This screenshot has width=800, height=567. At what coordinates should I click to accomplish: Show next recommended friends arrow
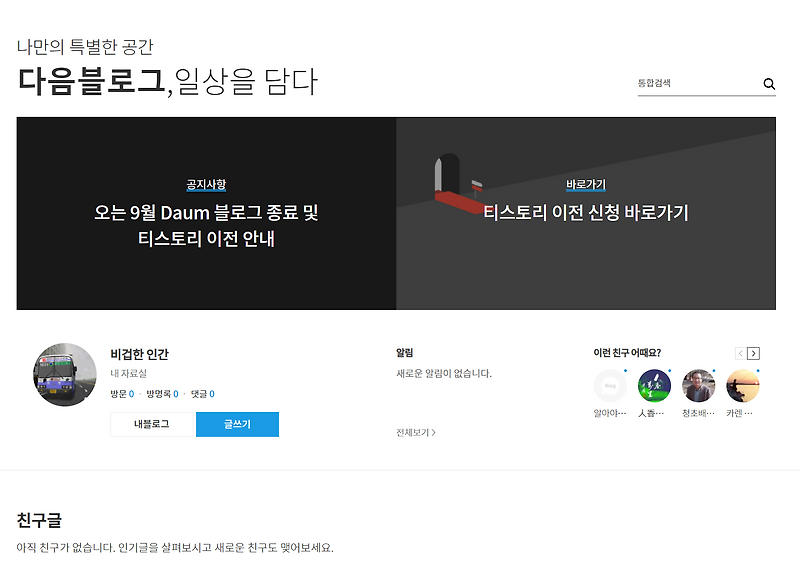coord(753,353)
